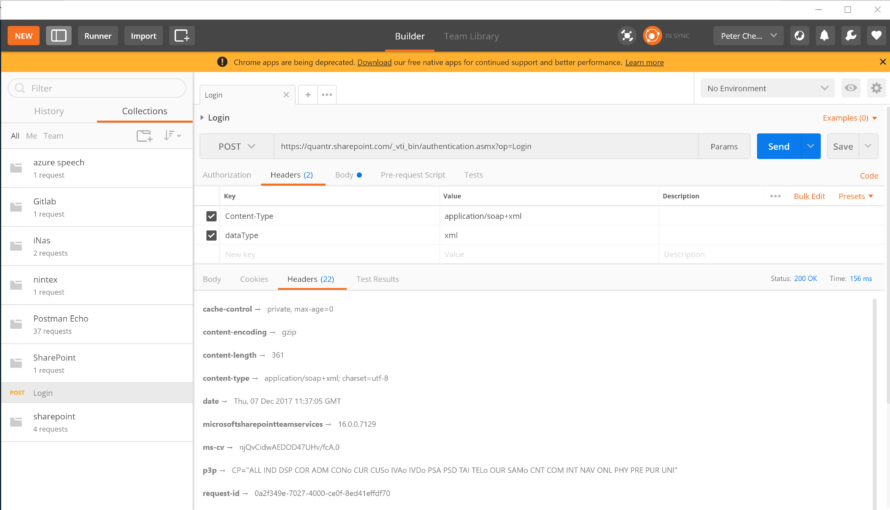This screenshot has height=510, width=890.
Task: Click the SharePoint folder icon
Action: click(16, 363)
